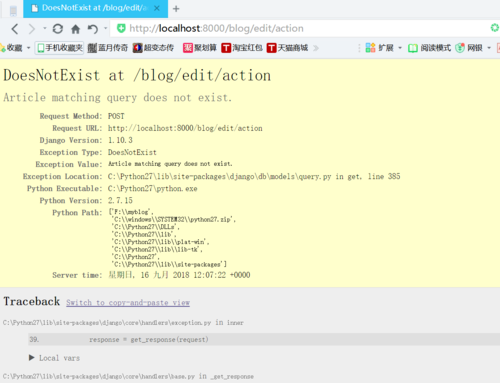500x383 pixels.
Task: Go back using the browser back arrow
Action: point(15,29)
